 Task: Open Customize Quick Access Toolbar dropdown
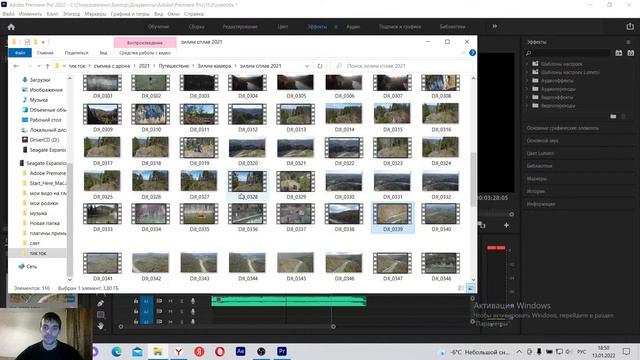tap(43, 42)
